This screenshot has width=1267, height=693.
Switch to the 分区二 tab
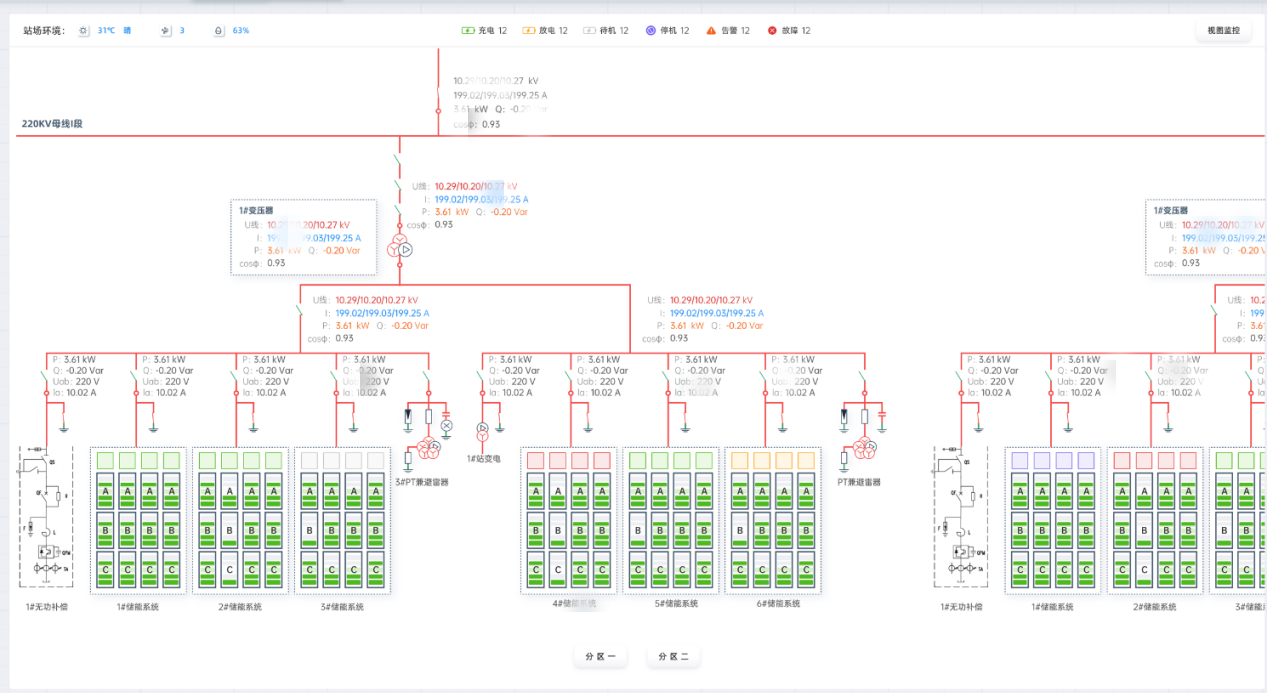point(673,657)
